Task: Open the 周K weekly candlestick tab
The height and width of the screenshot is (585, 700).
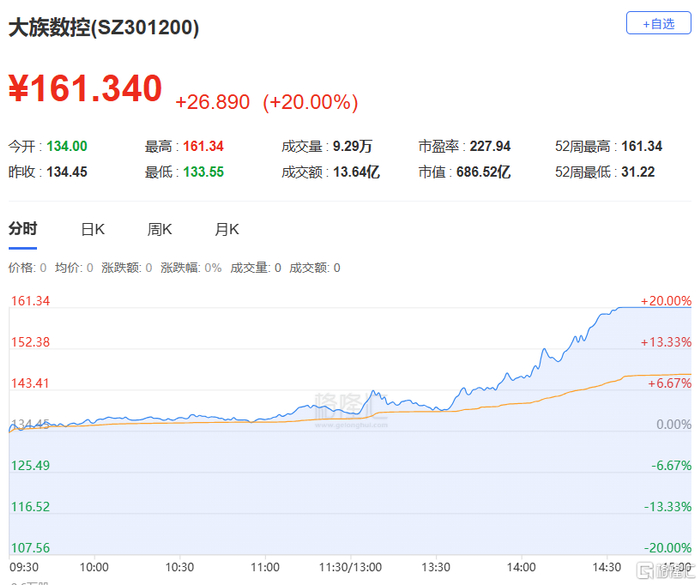Action: 160,230
